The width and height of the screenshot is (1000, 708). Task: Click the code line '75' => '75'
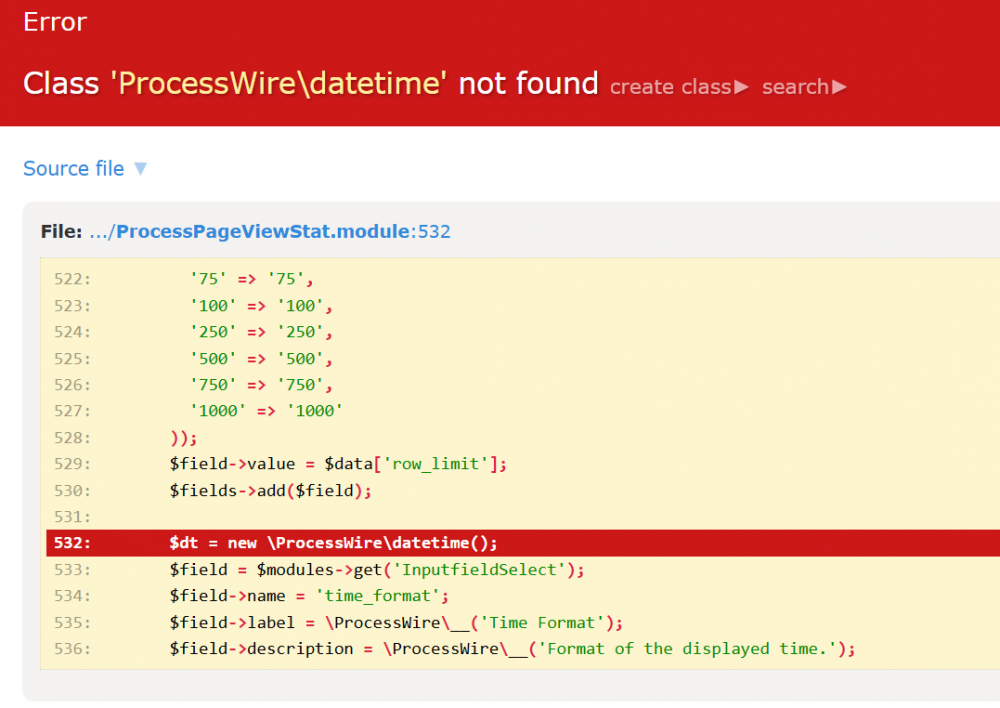(251, 279)
